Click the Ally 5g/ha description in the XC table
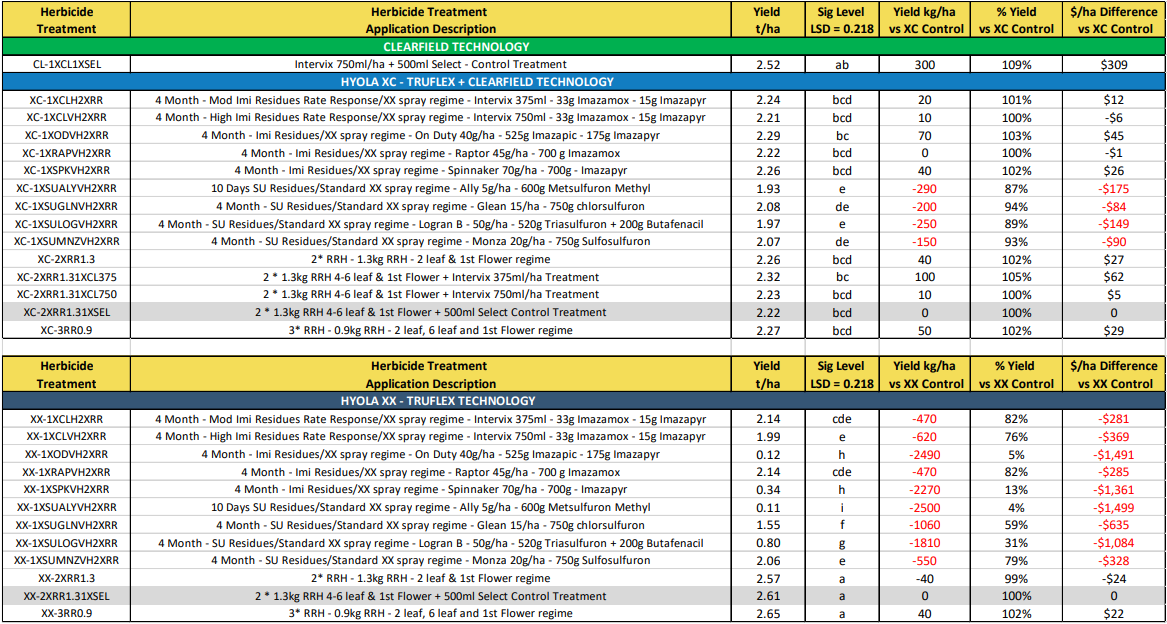The width and height of the screenshot is (1167, 624). pos(432,188)
